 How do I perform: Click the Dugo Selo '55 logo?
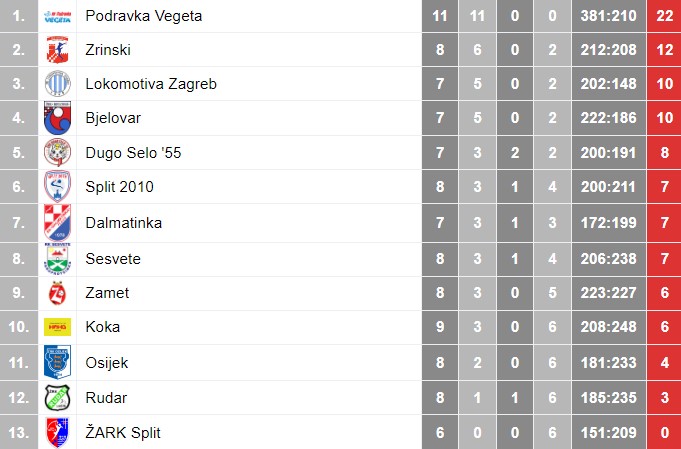[57, 153]
